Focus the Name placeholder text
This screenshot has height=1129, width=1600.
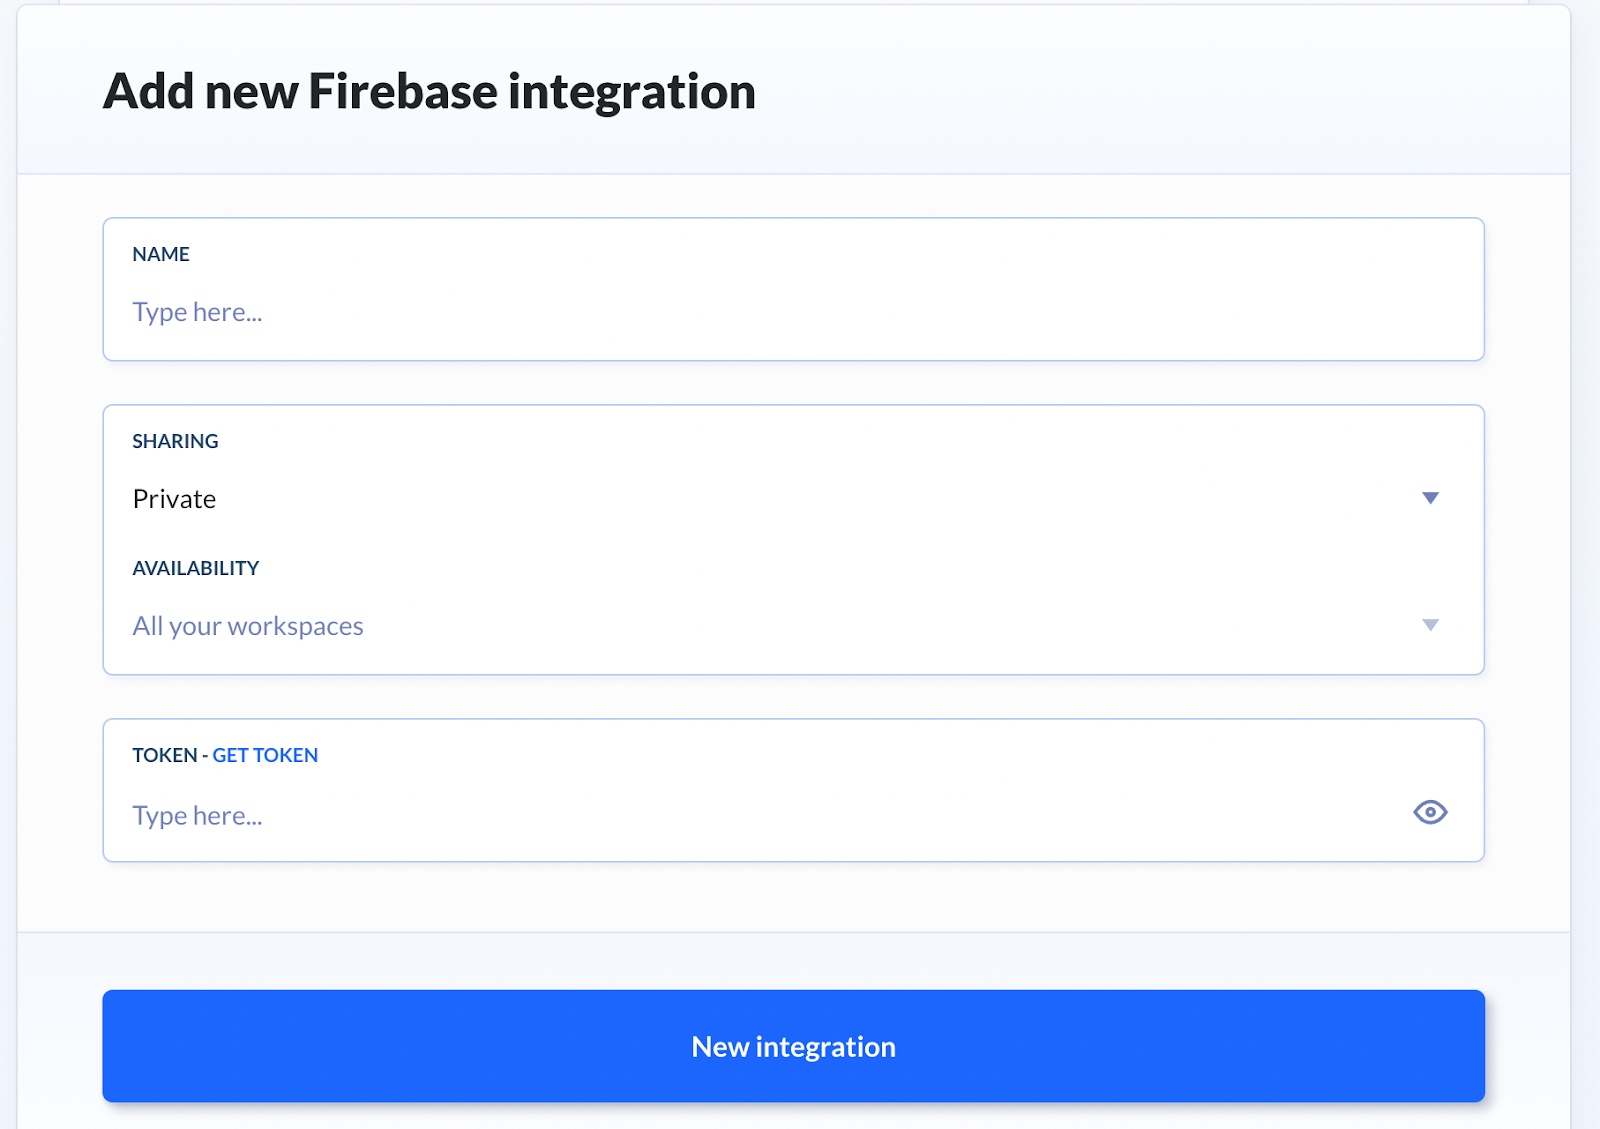tap(197, 313)
